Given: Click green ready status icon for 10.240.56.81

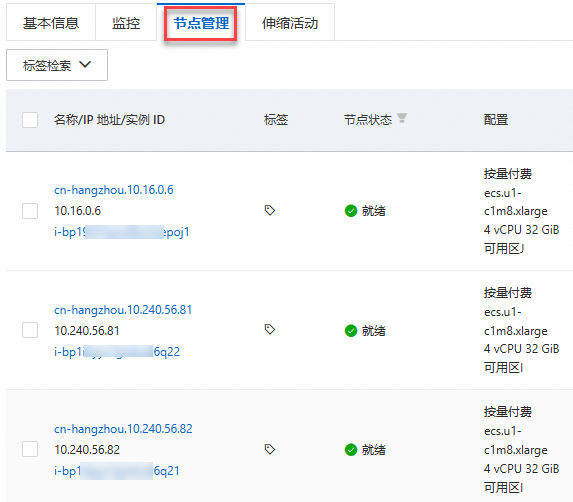Looking at the screenshot, I should [x=351, y=331].
